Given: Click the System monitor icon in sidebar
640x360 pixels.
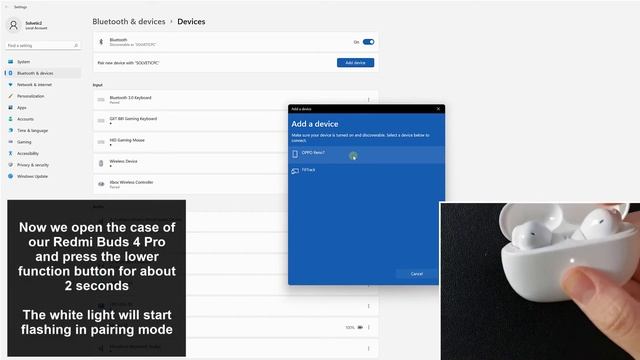Looking at the screenshot, I should (11, 62).
